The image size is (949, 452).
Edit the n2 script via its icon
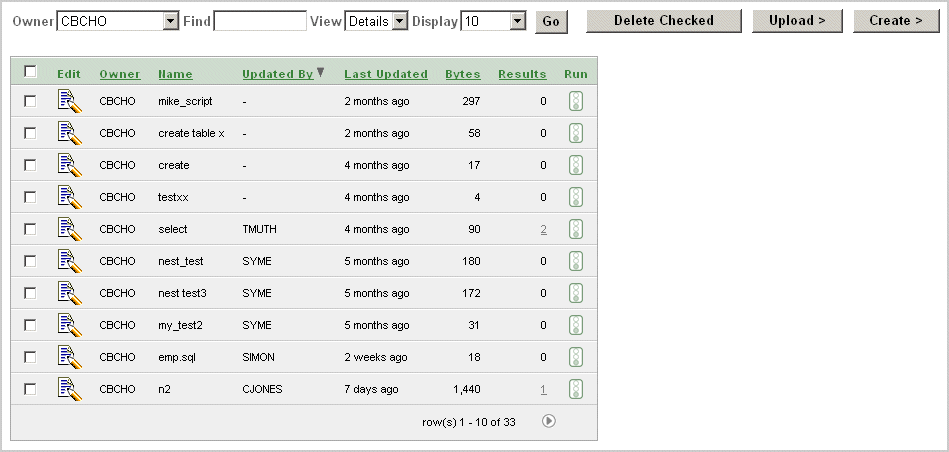pyautogui.click(x=68, y=389)
